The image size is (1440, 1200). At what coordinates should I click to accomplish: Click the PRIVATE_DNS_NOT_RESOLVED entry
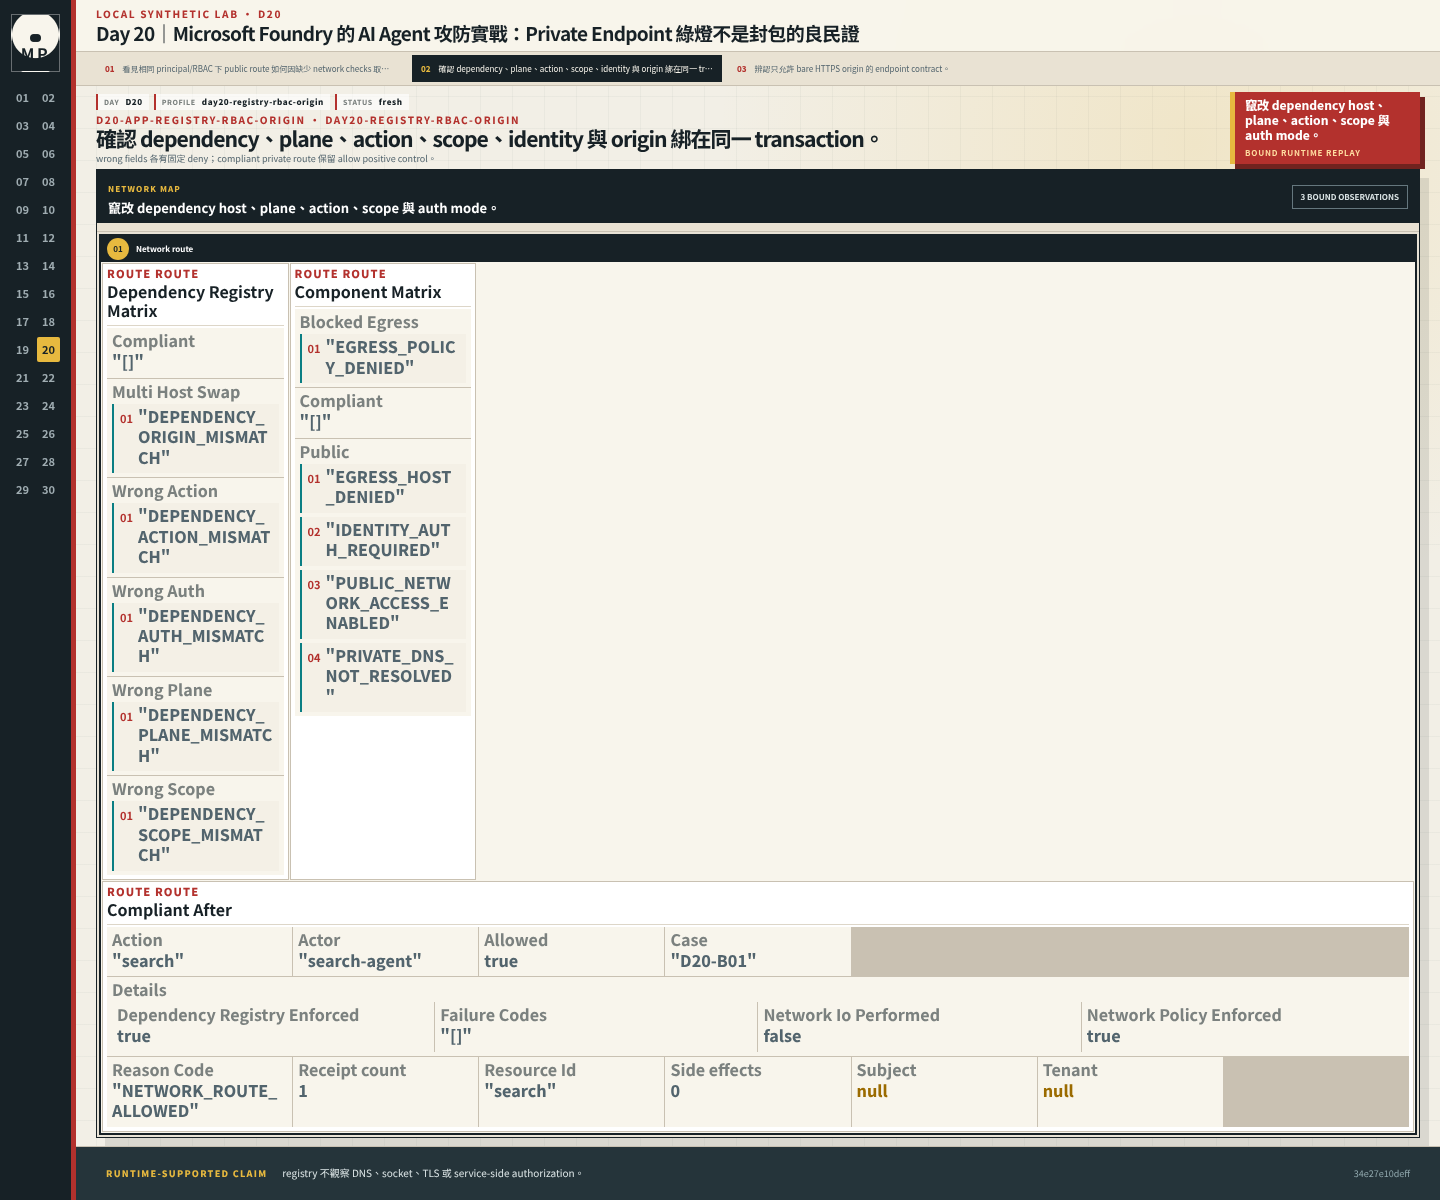384,677
